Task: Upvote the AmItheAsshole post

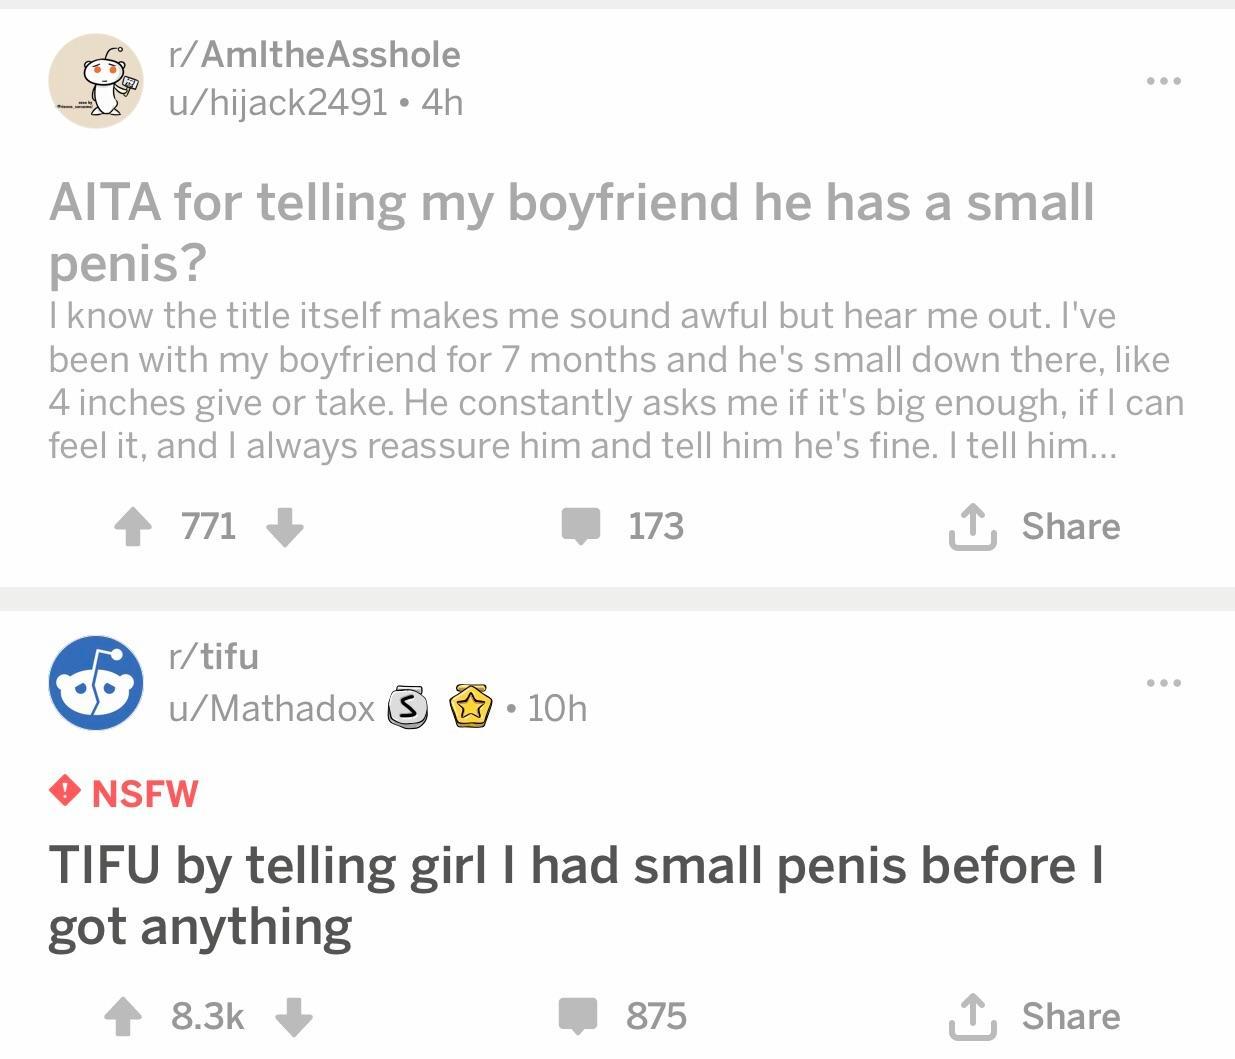Action: tap(133, 527)
